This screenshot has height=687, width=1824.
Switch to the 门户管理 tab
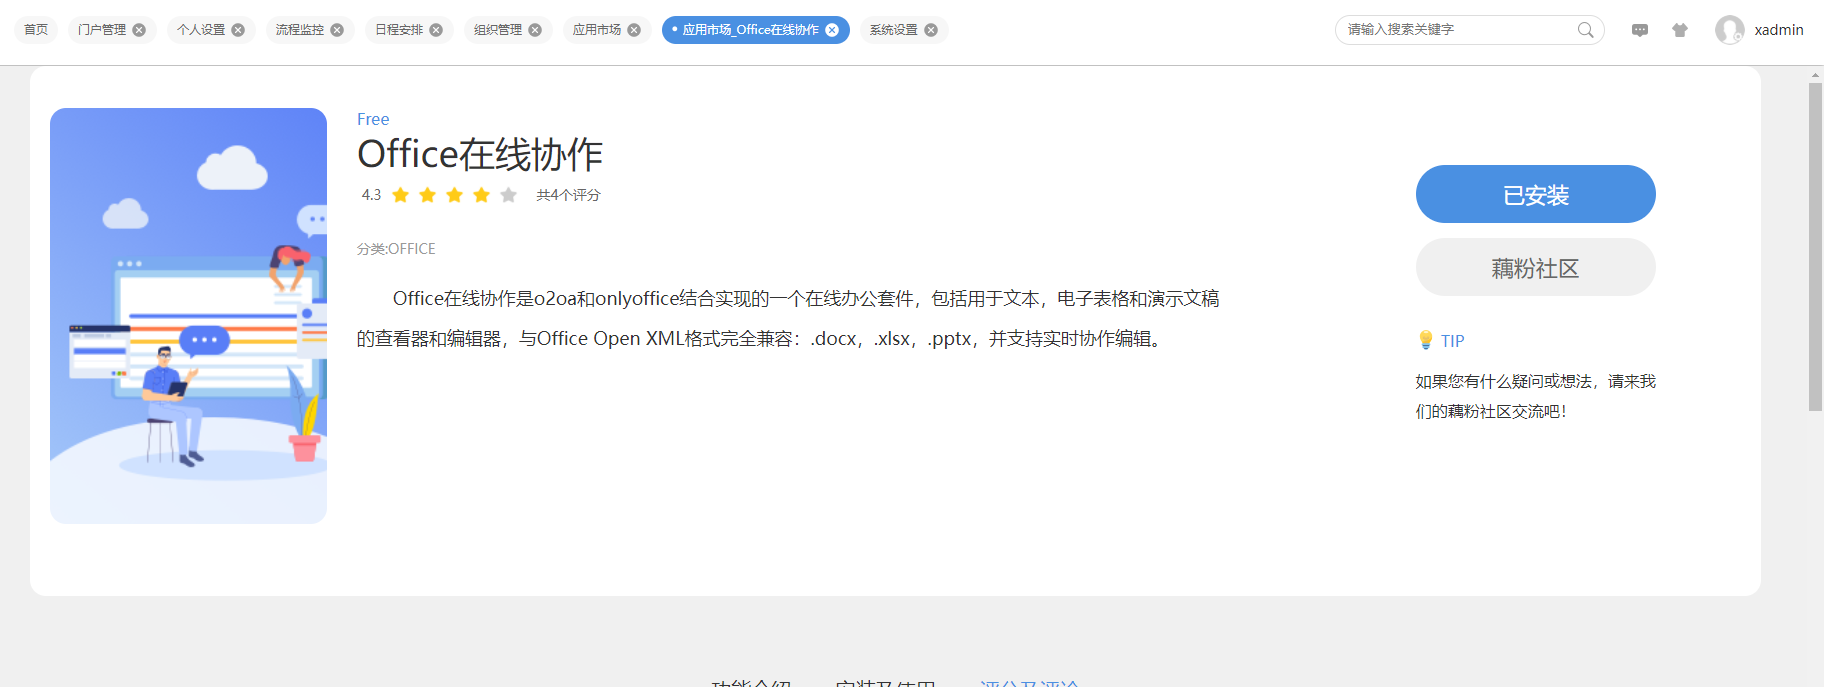point(102,30)
